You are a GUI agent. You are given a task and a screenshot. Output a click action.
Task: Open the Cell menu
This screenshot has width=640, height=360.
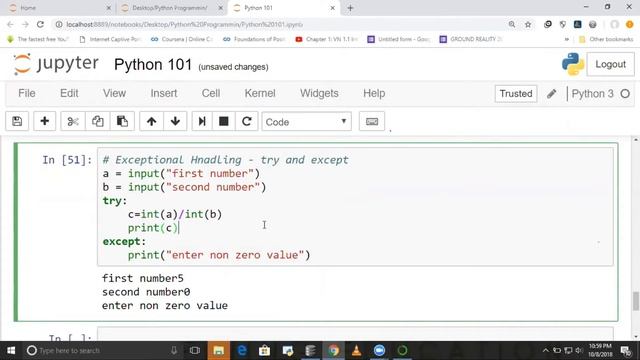(211, 93)
